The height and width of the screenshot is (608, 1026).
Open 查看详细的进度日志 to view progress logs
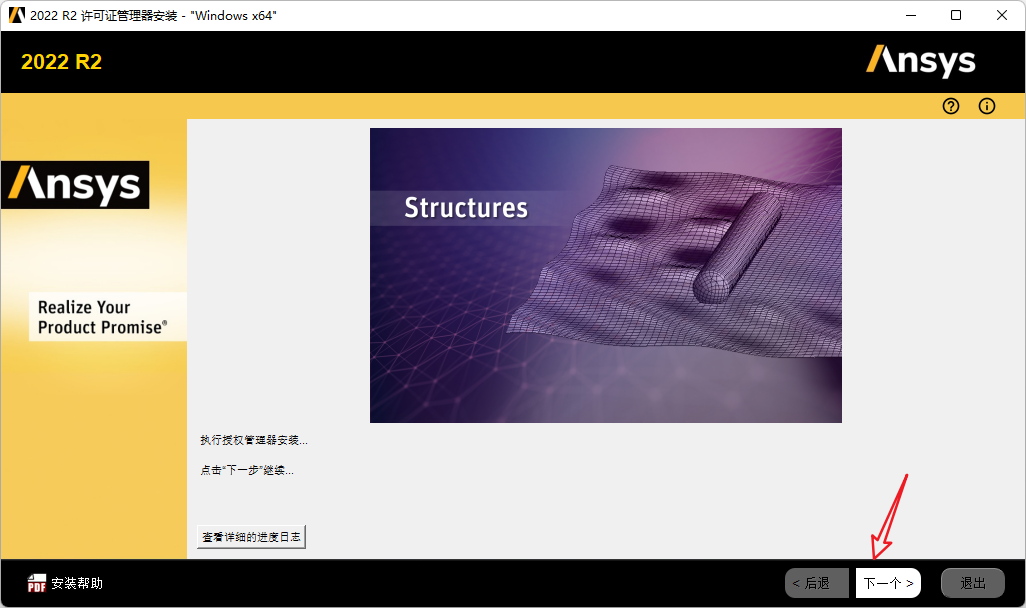(x=250, y=536)
